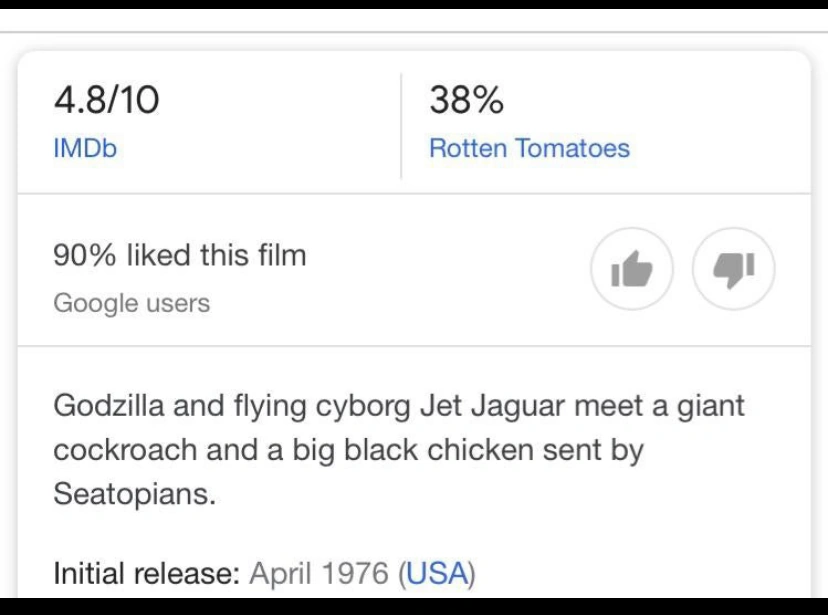Click the thumbs up like button
Screen dimensions: 828x615
[x=632, y=269]
